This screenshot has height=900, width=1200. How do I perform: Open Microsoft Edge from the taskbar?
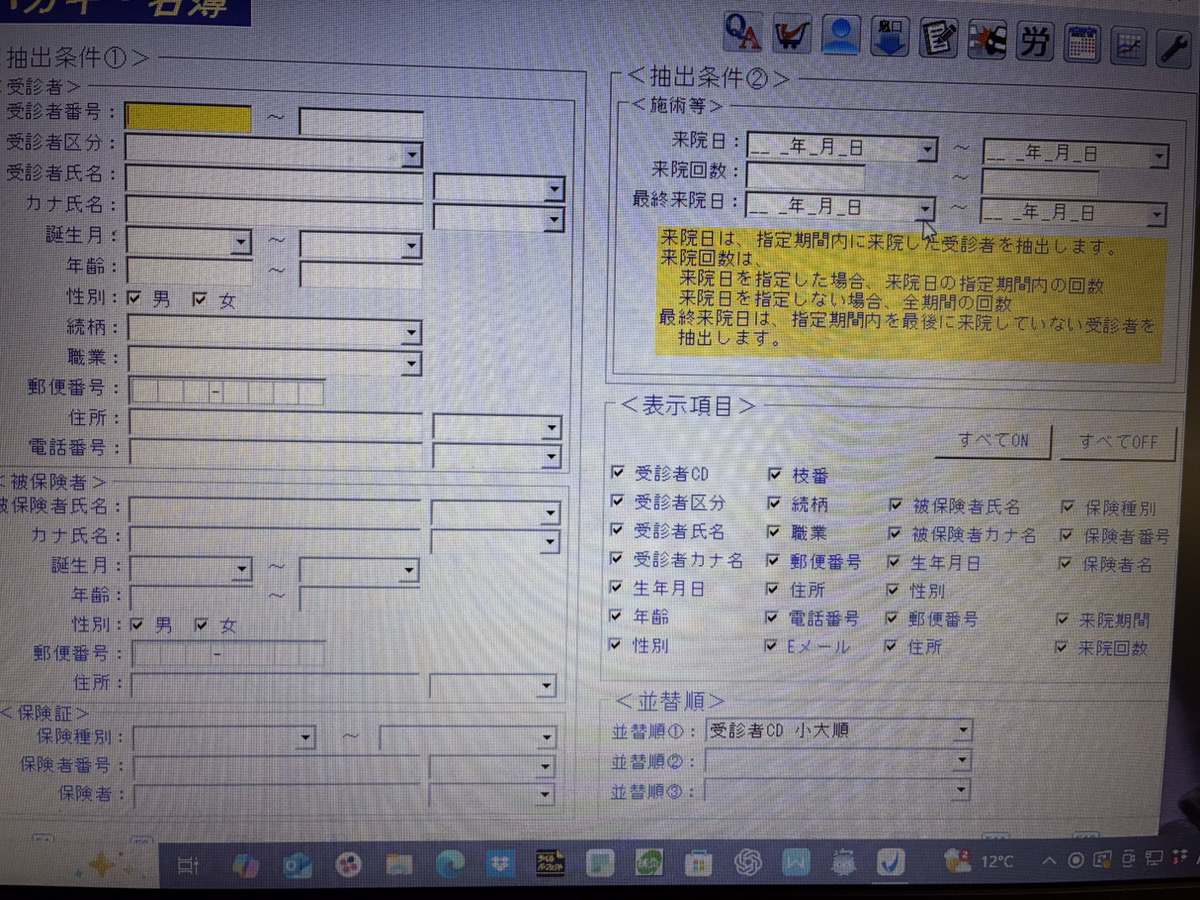[450, 862]
